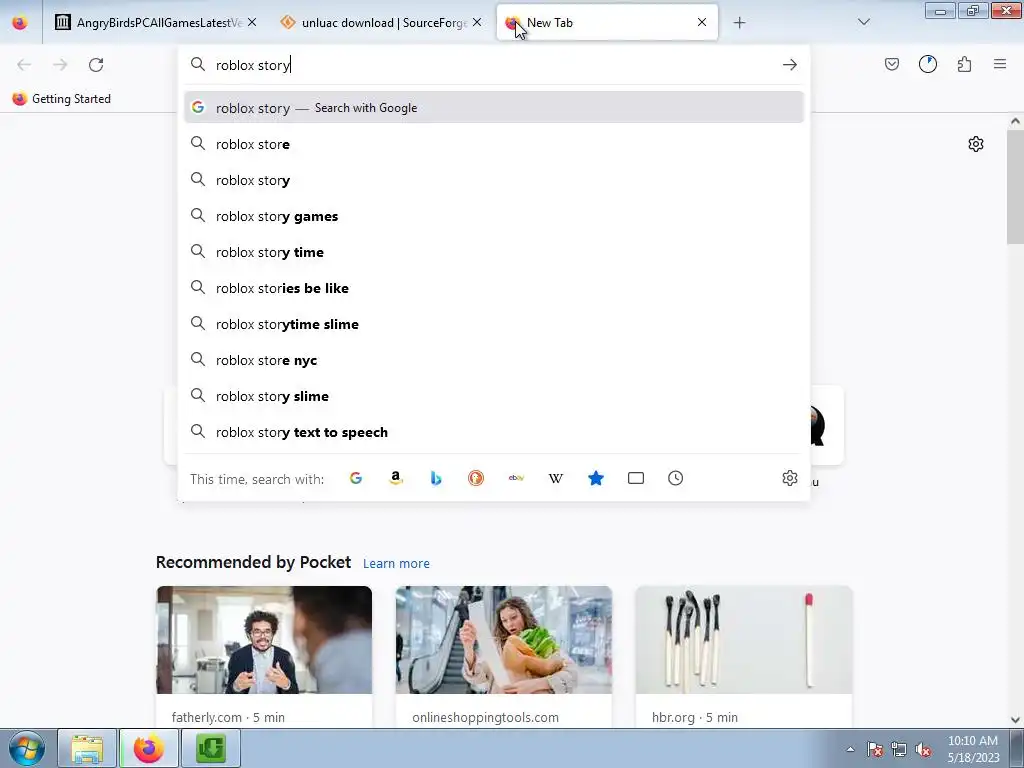Search Bookmarks using the star icon
1024x768 pixels.
click(x=596, y=478)
